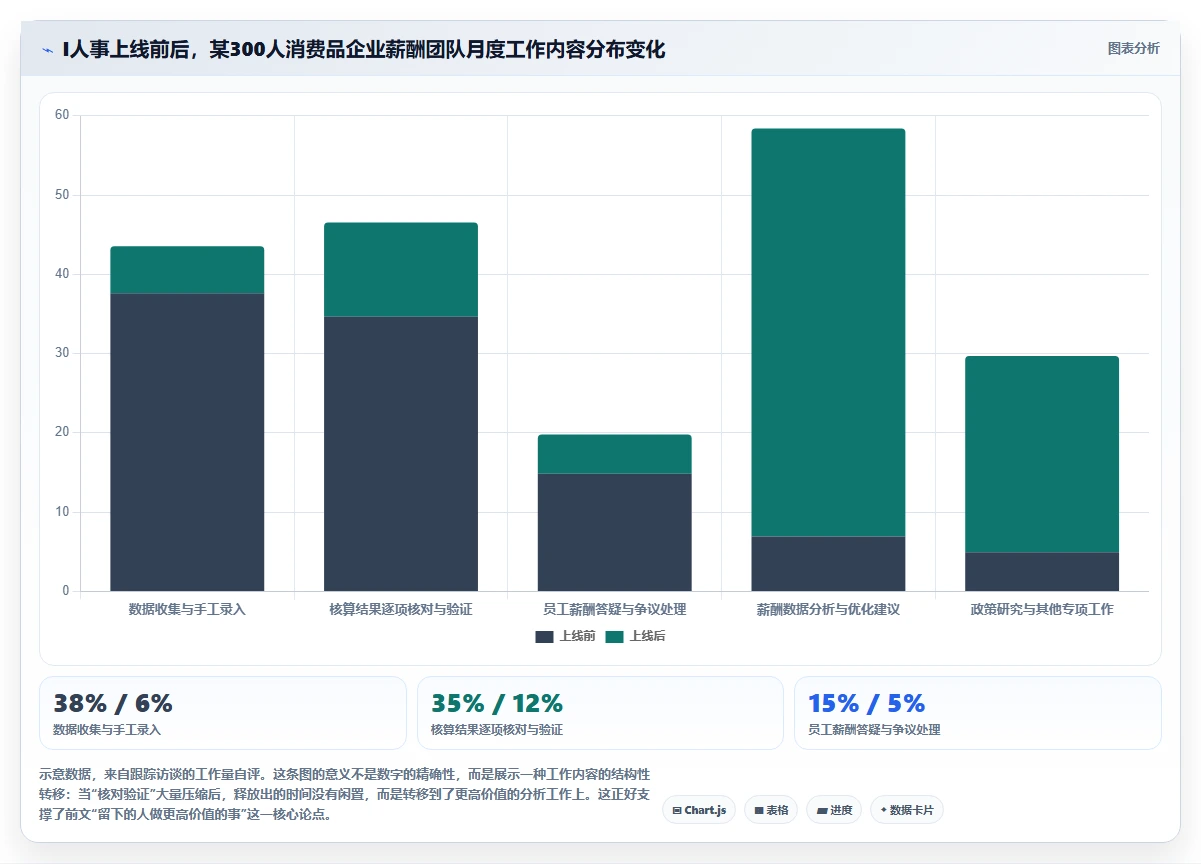Click the 35% / 12% stat card
Image resolution: width=1201 pixels, height=864 pixels.
[600, 713]
